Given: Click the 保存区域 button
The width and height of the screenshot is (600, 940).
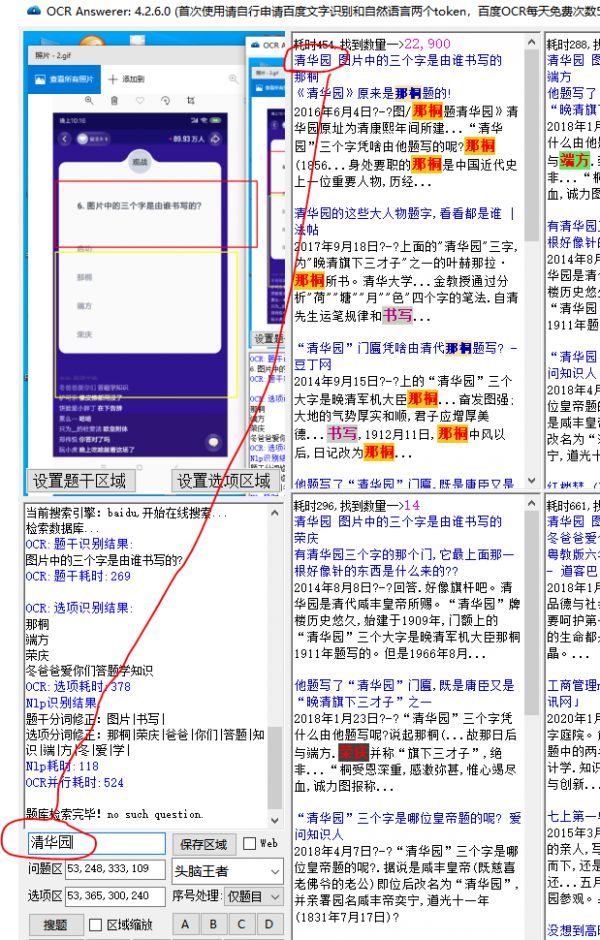Looking at the screenshot, I should [x=203, y=844].
